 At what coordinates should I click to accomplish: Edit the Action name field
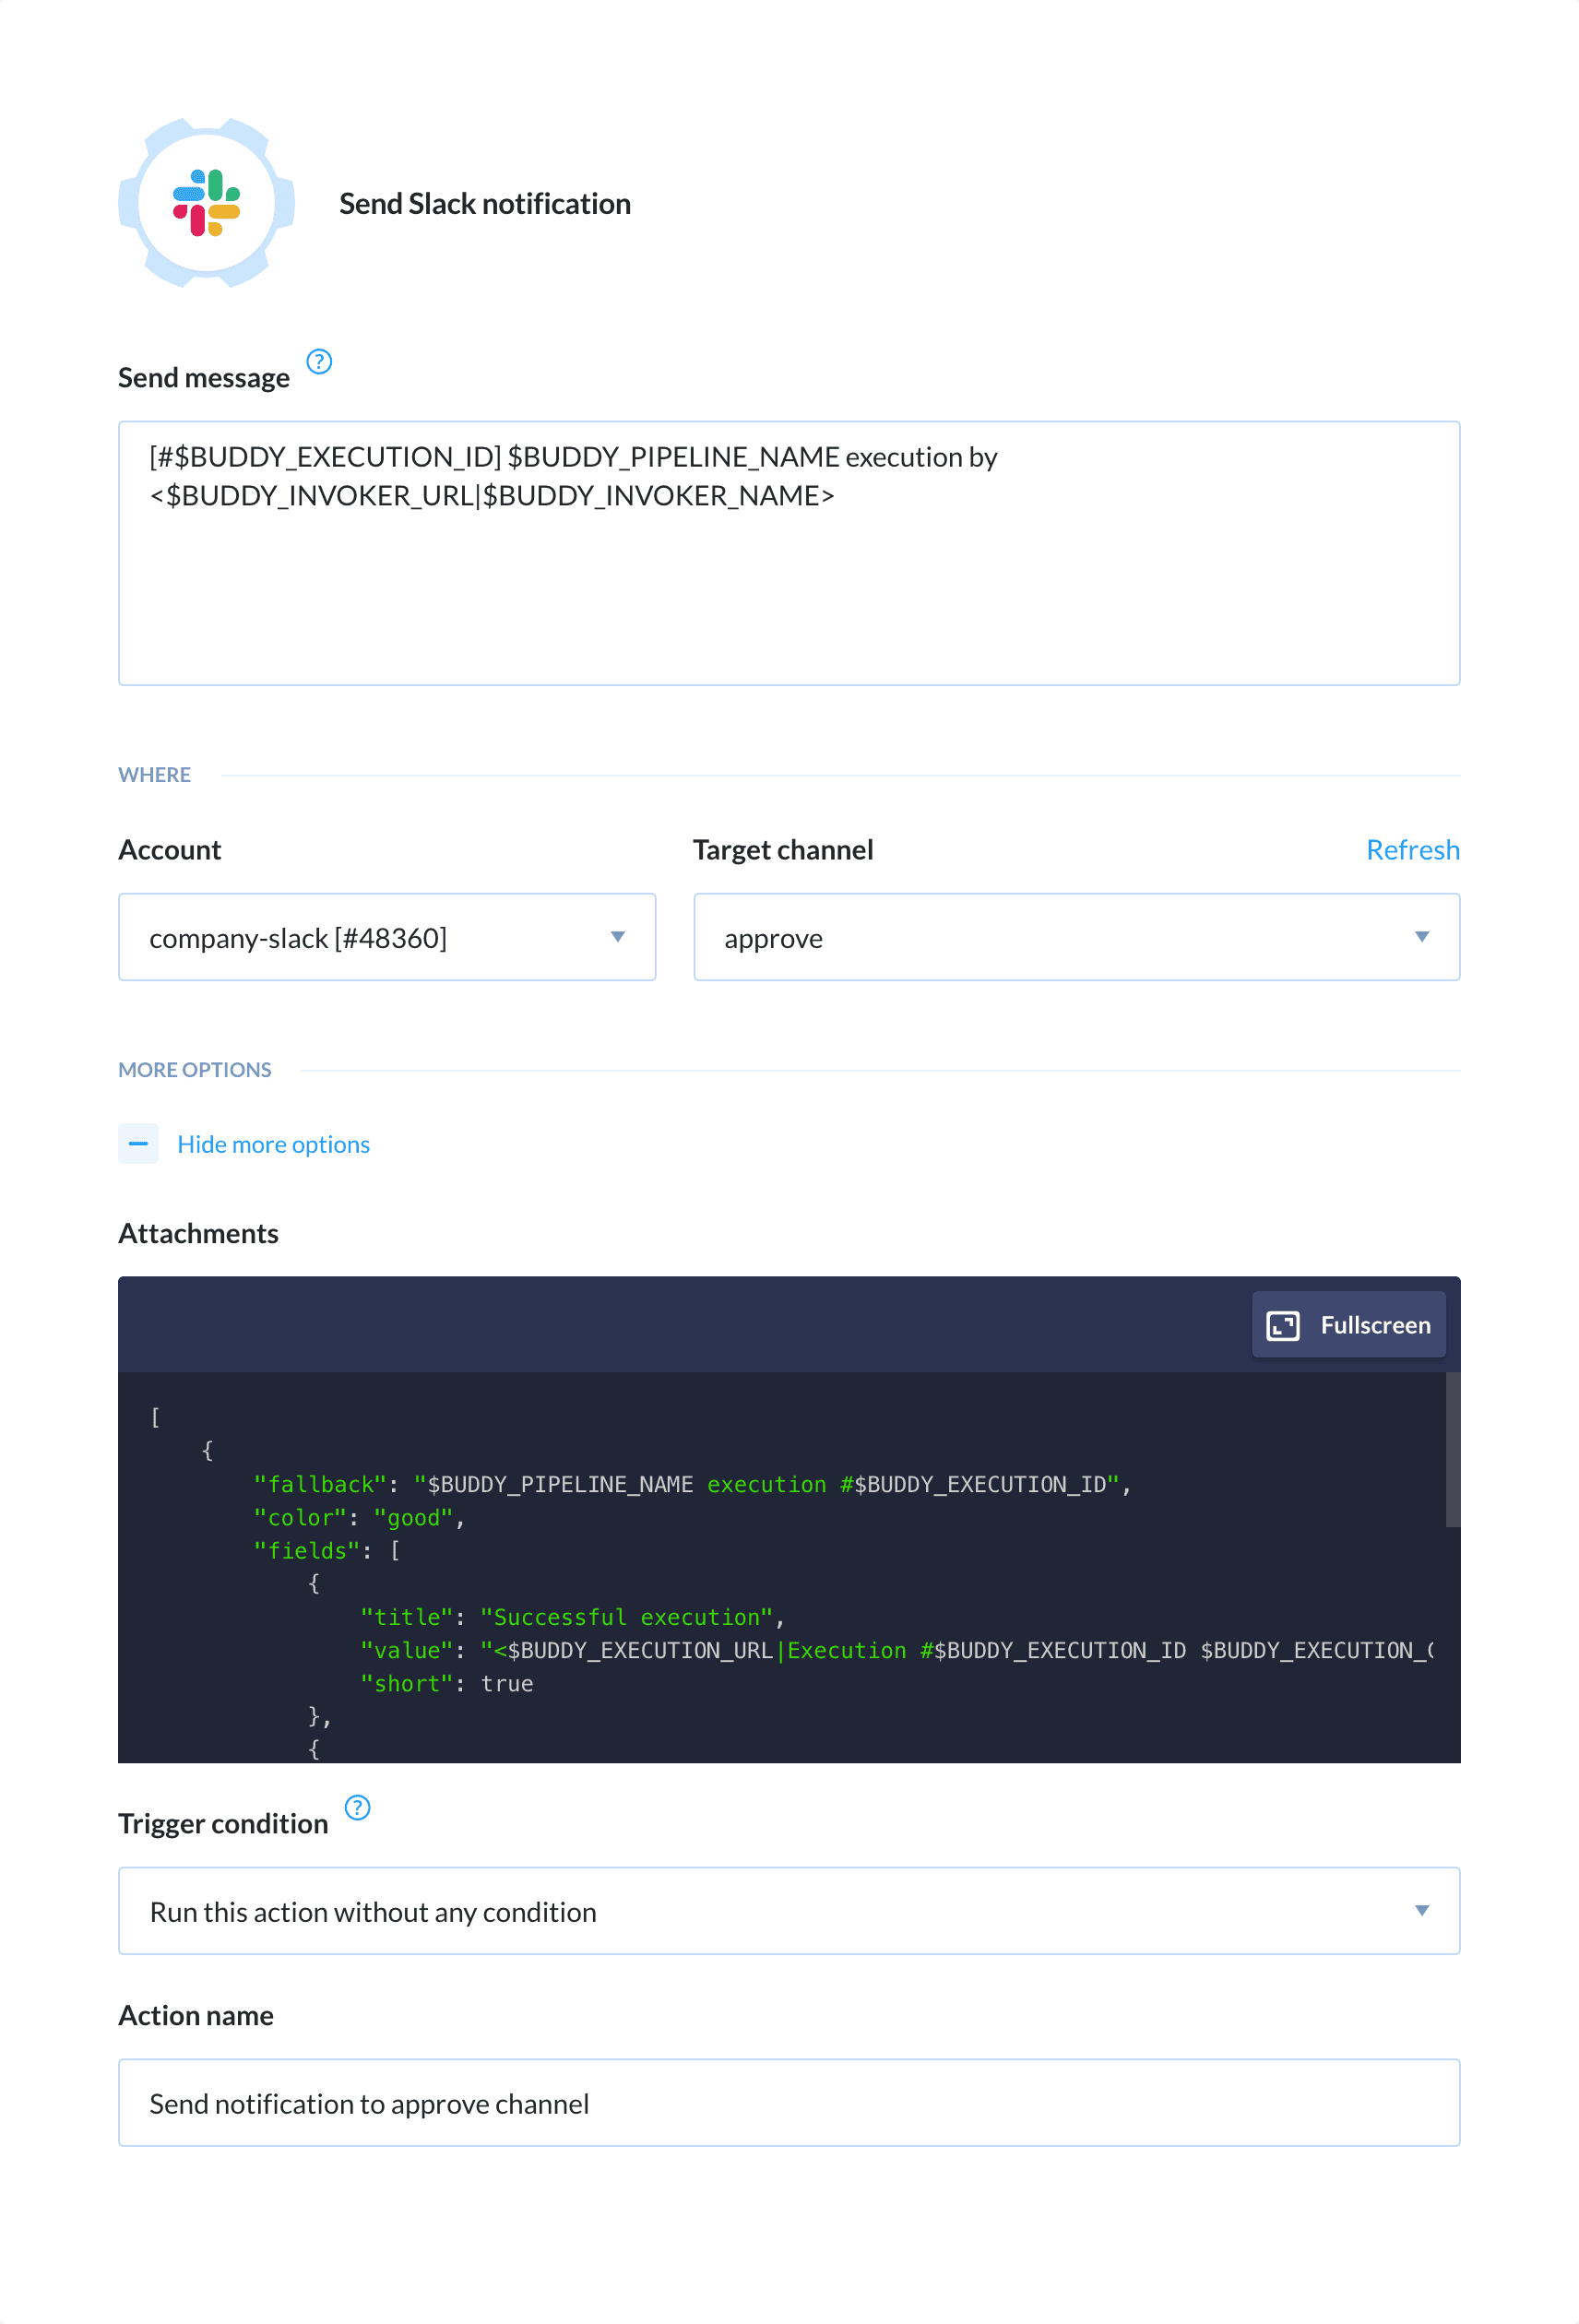click(x=789, y=2103)
